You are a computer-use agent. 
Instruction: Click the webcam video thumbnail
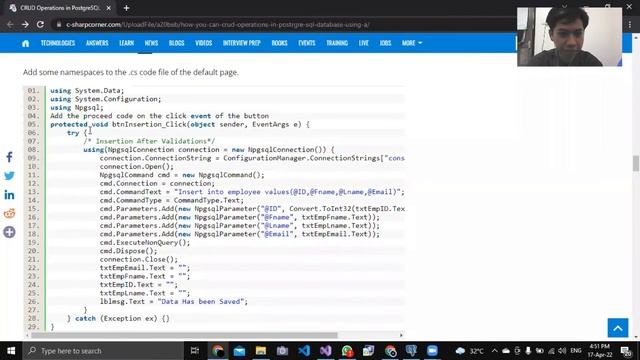coord(569,37)
